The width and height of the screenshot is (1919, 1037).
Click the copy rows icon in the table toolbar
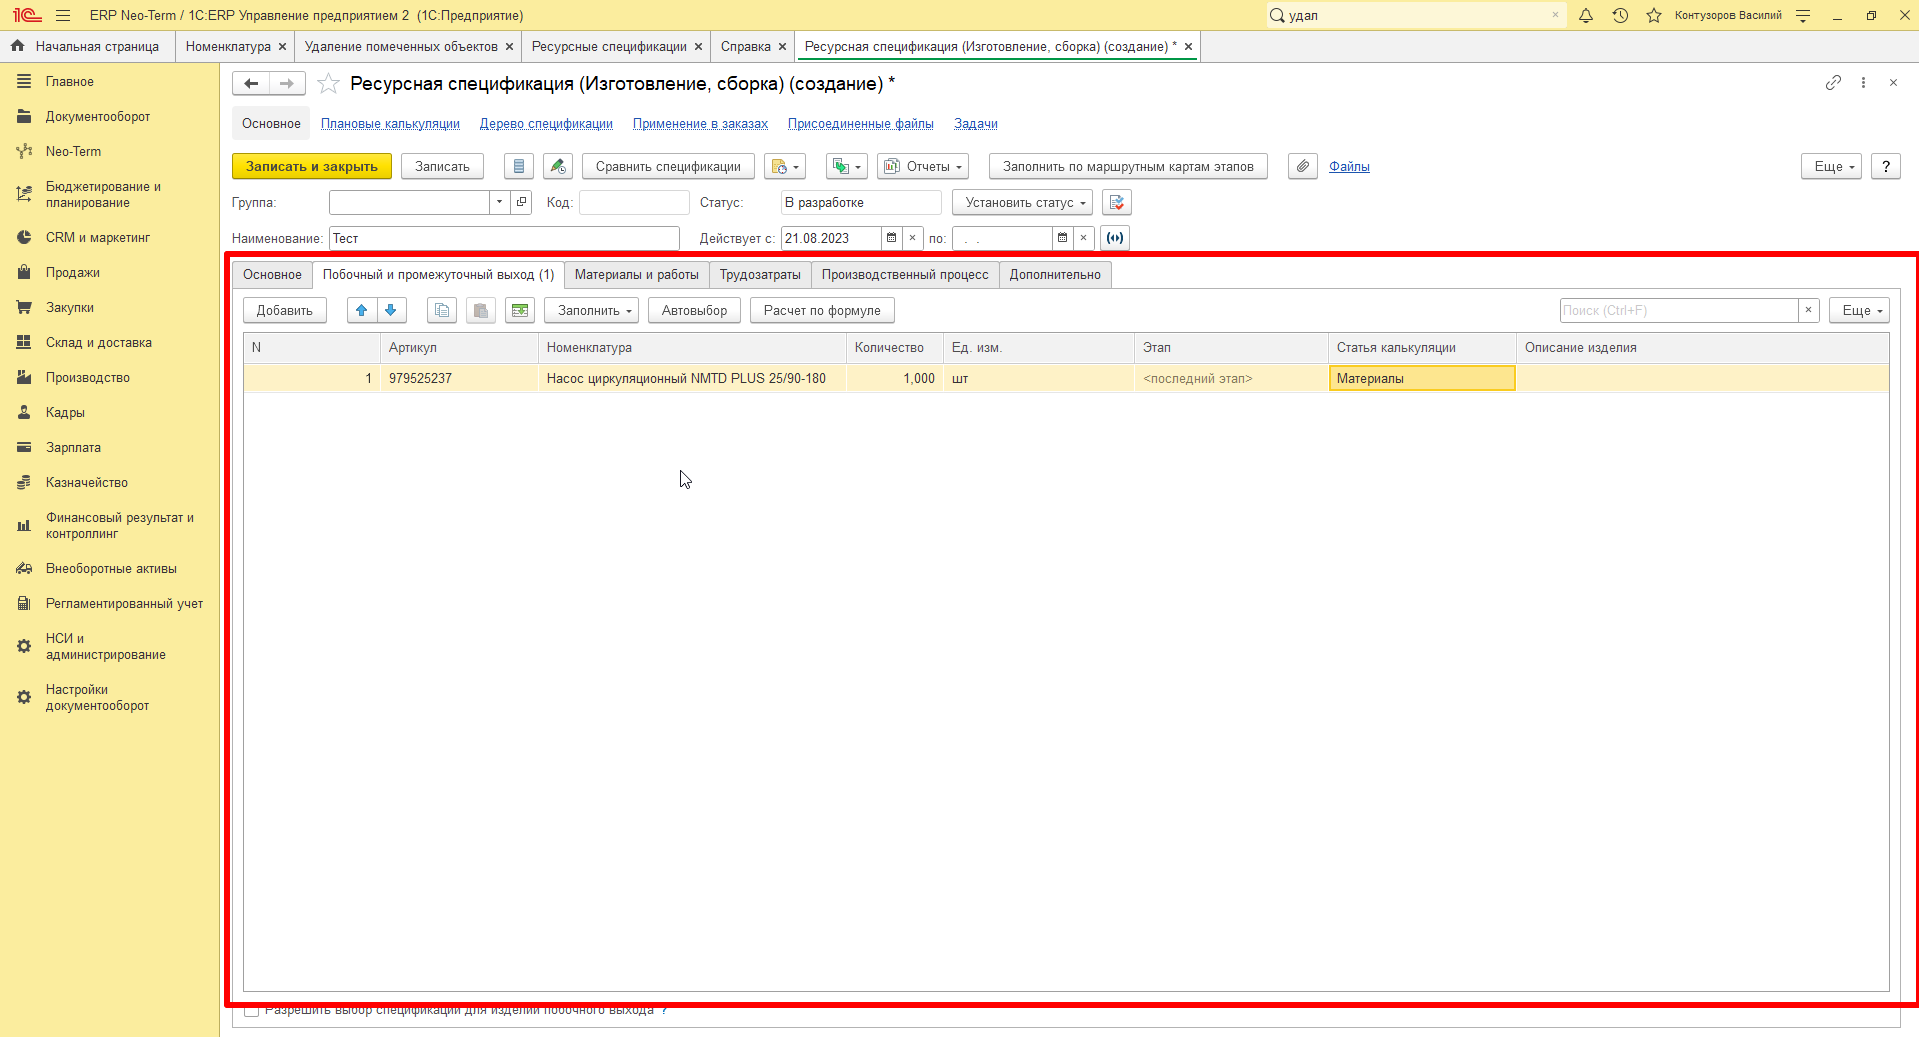442,310
